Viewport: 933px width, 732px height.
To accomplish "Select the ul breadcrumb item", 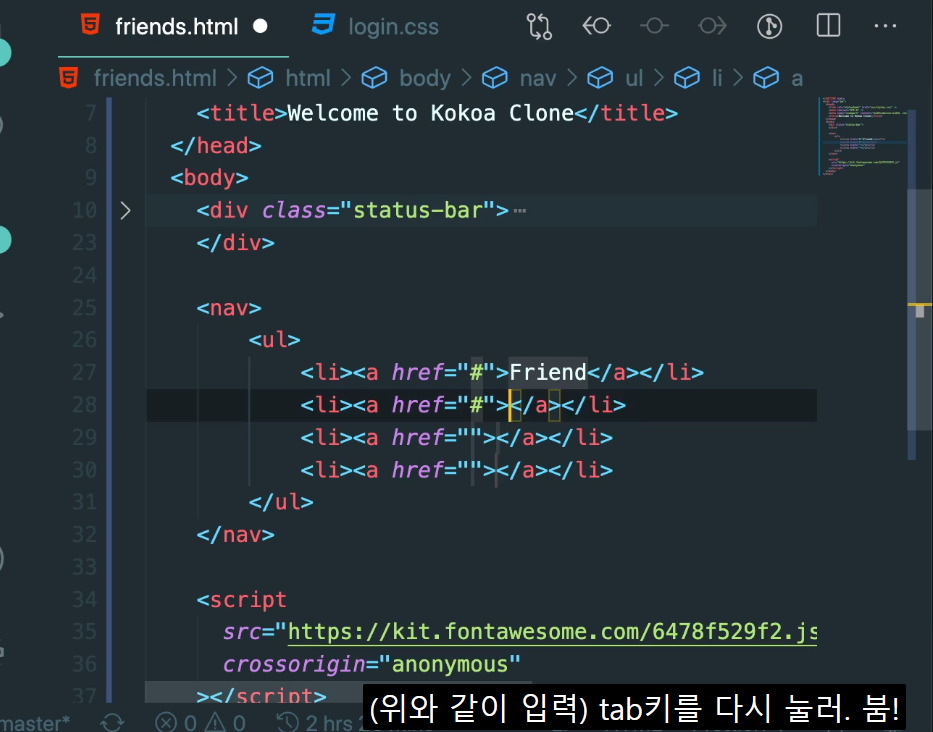I will 634,78.
